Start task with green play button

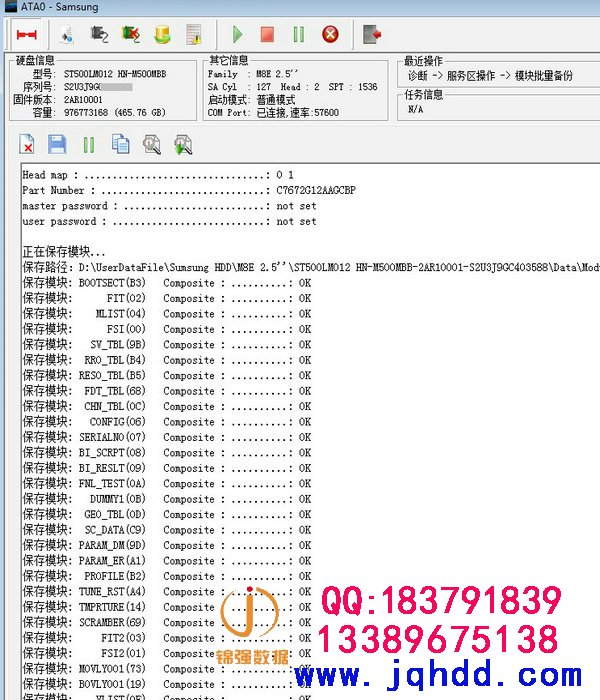click(237, 34)
